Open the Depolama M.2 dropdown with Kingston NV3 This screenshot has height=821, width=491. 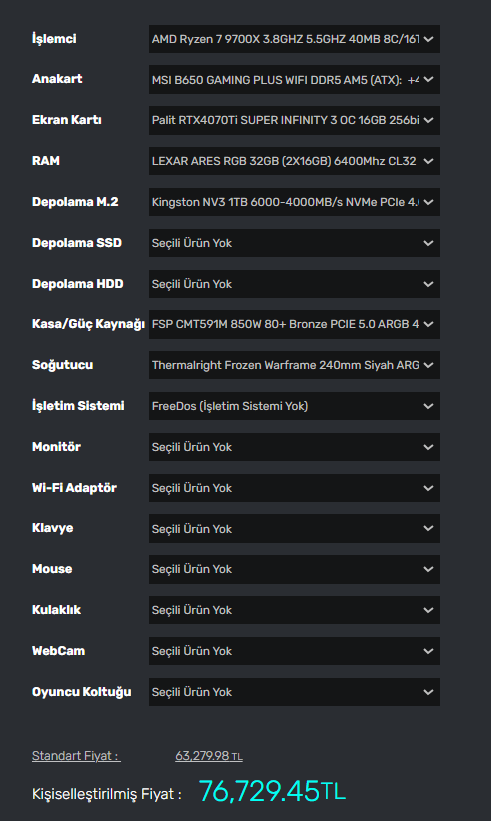pyautogui.click(x=294, y=202)
